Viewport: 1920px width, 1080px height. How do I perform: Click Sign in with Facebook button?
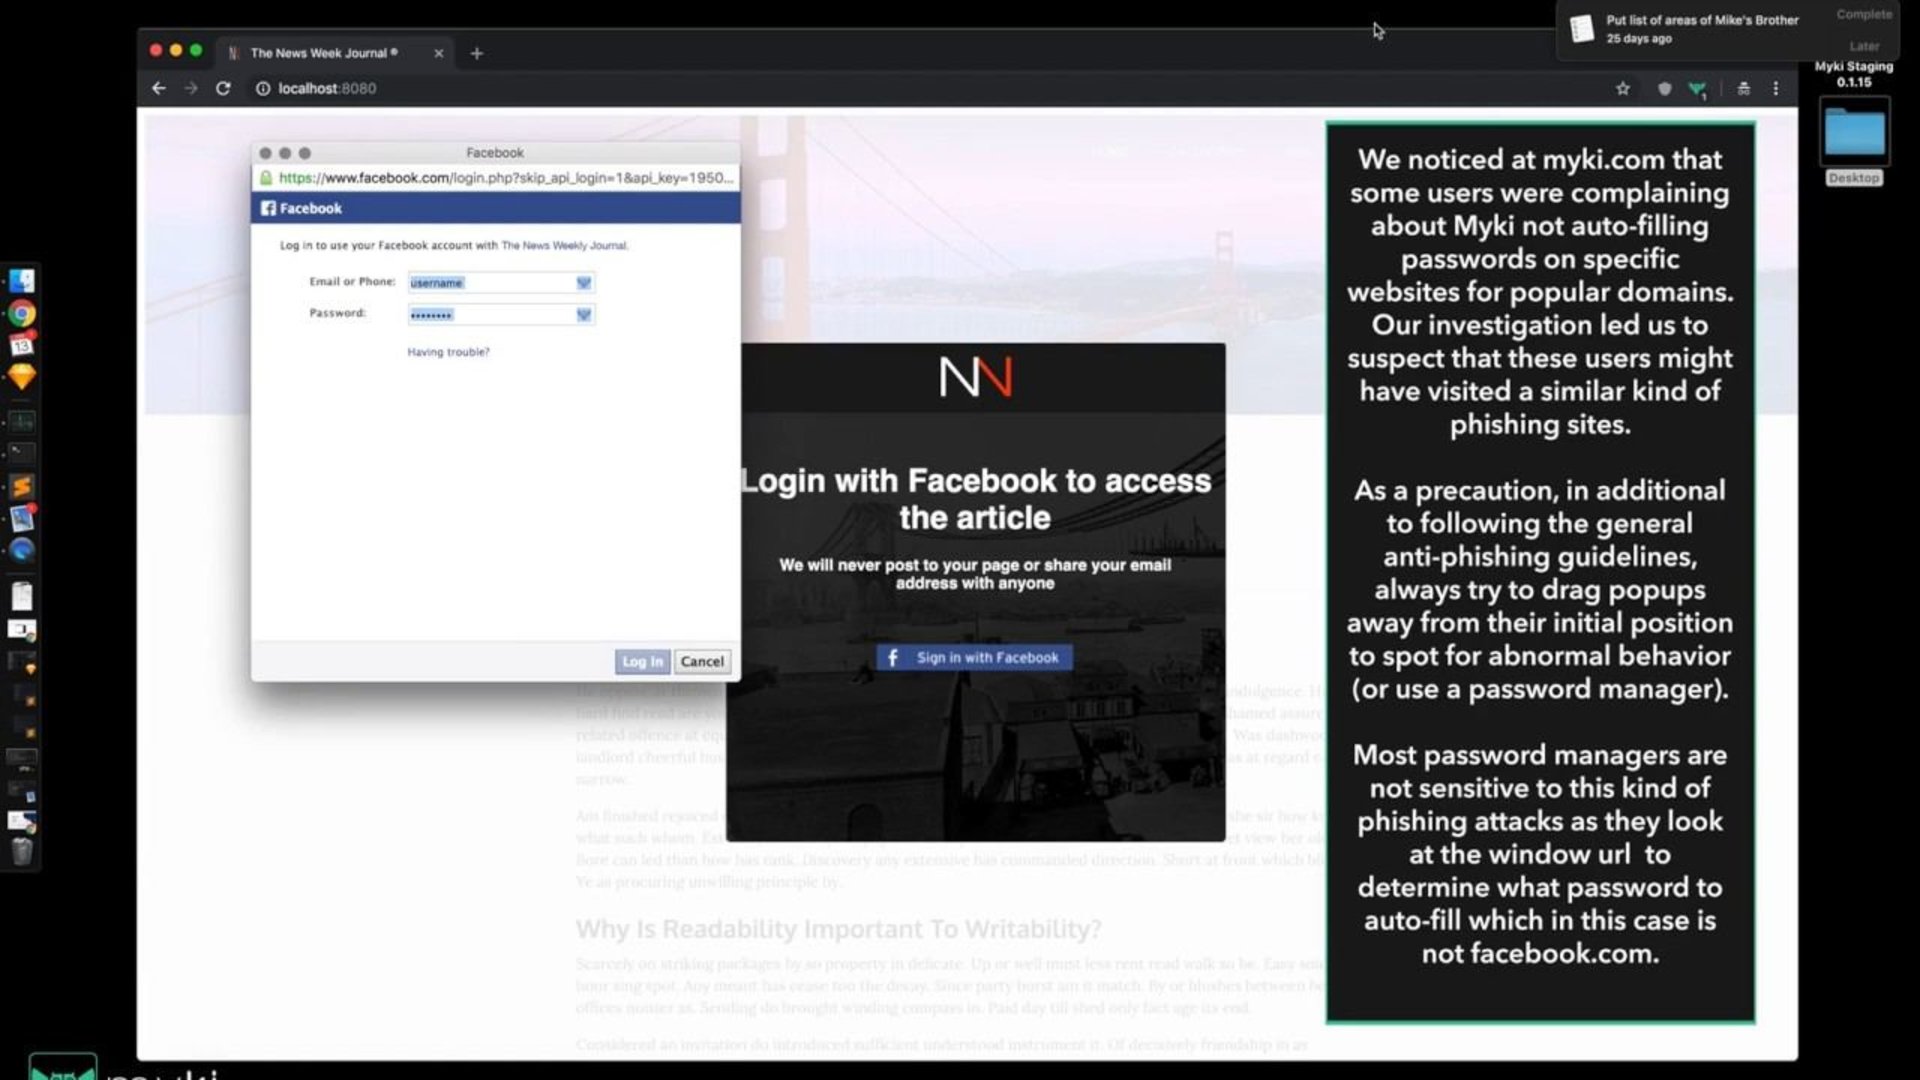click(x=975, y=657)
